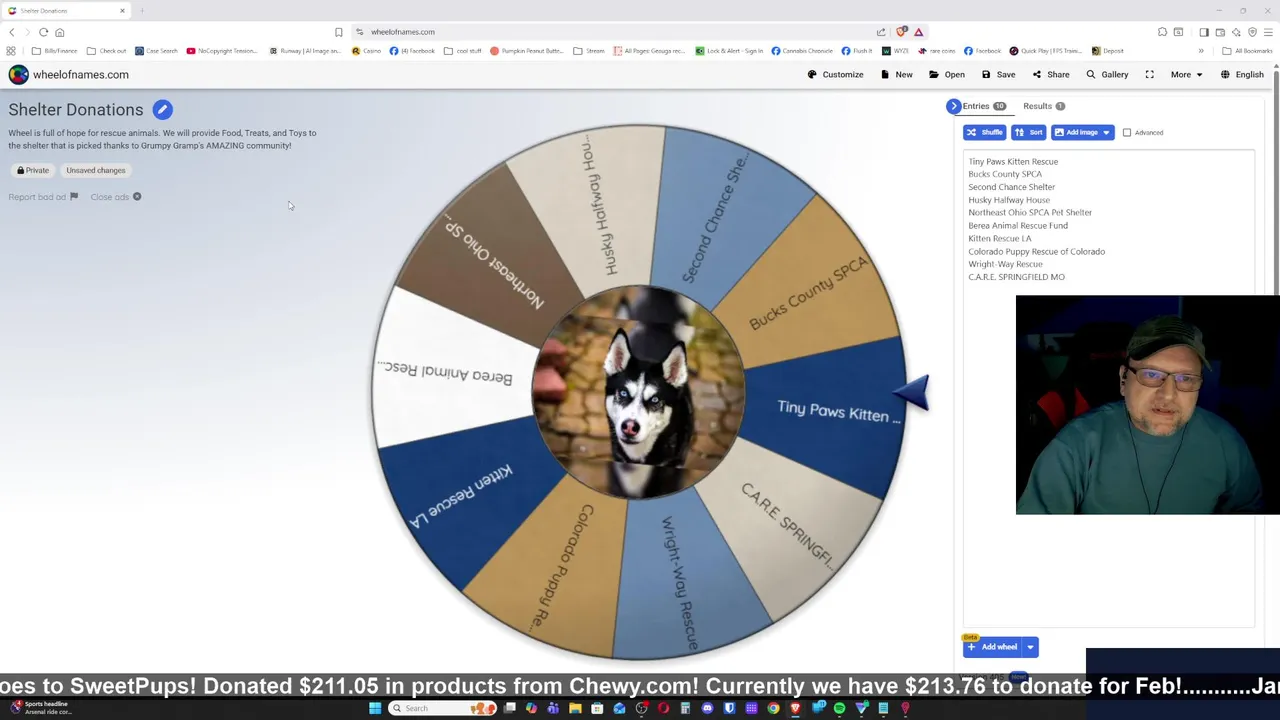Edit the Shelter Donations title with pencil icon

[x=162, y=109]
